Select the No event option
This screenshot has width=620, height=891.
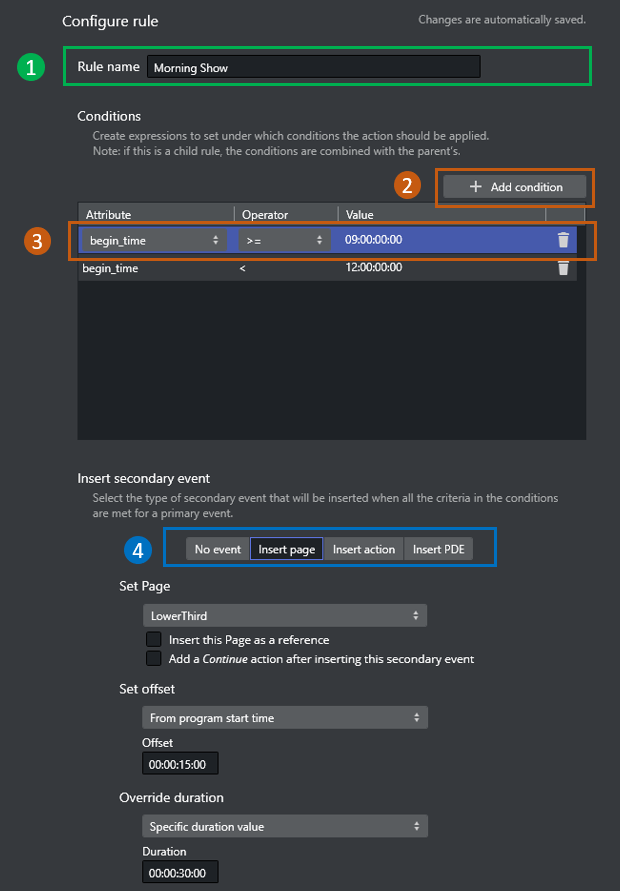point(217,549)
